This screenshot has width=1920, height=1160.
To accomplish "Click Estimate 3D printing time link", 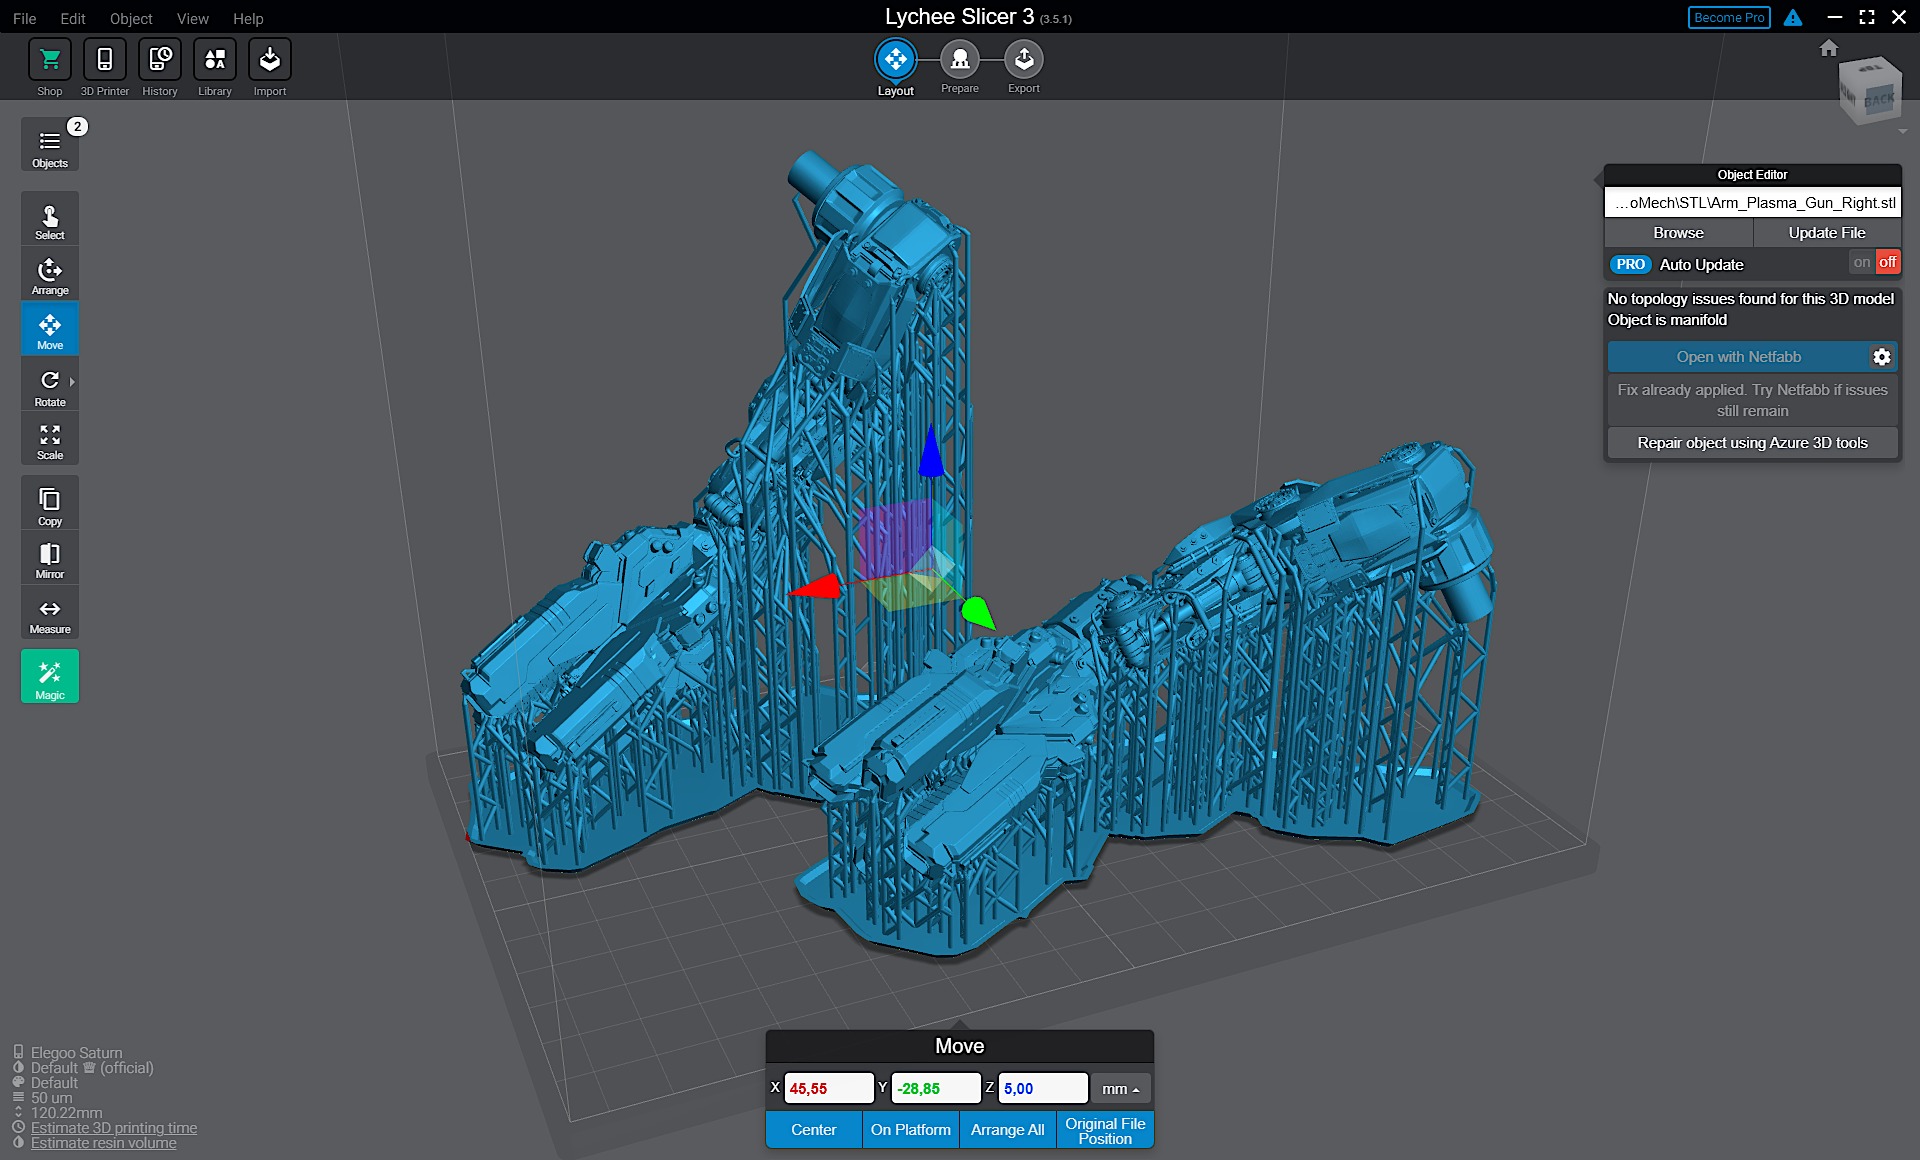I will [x=114, y=1128].
